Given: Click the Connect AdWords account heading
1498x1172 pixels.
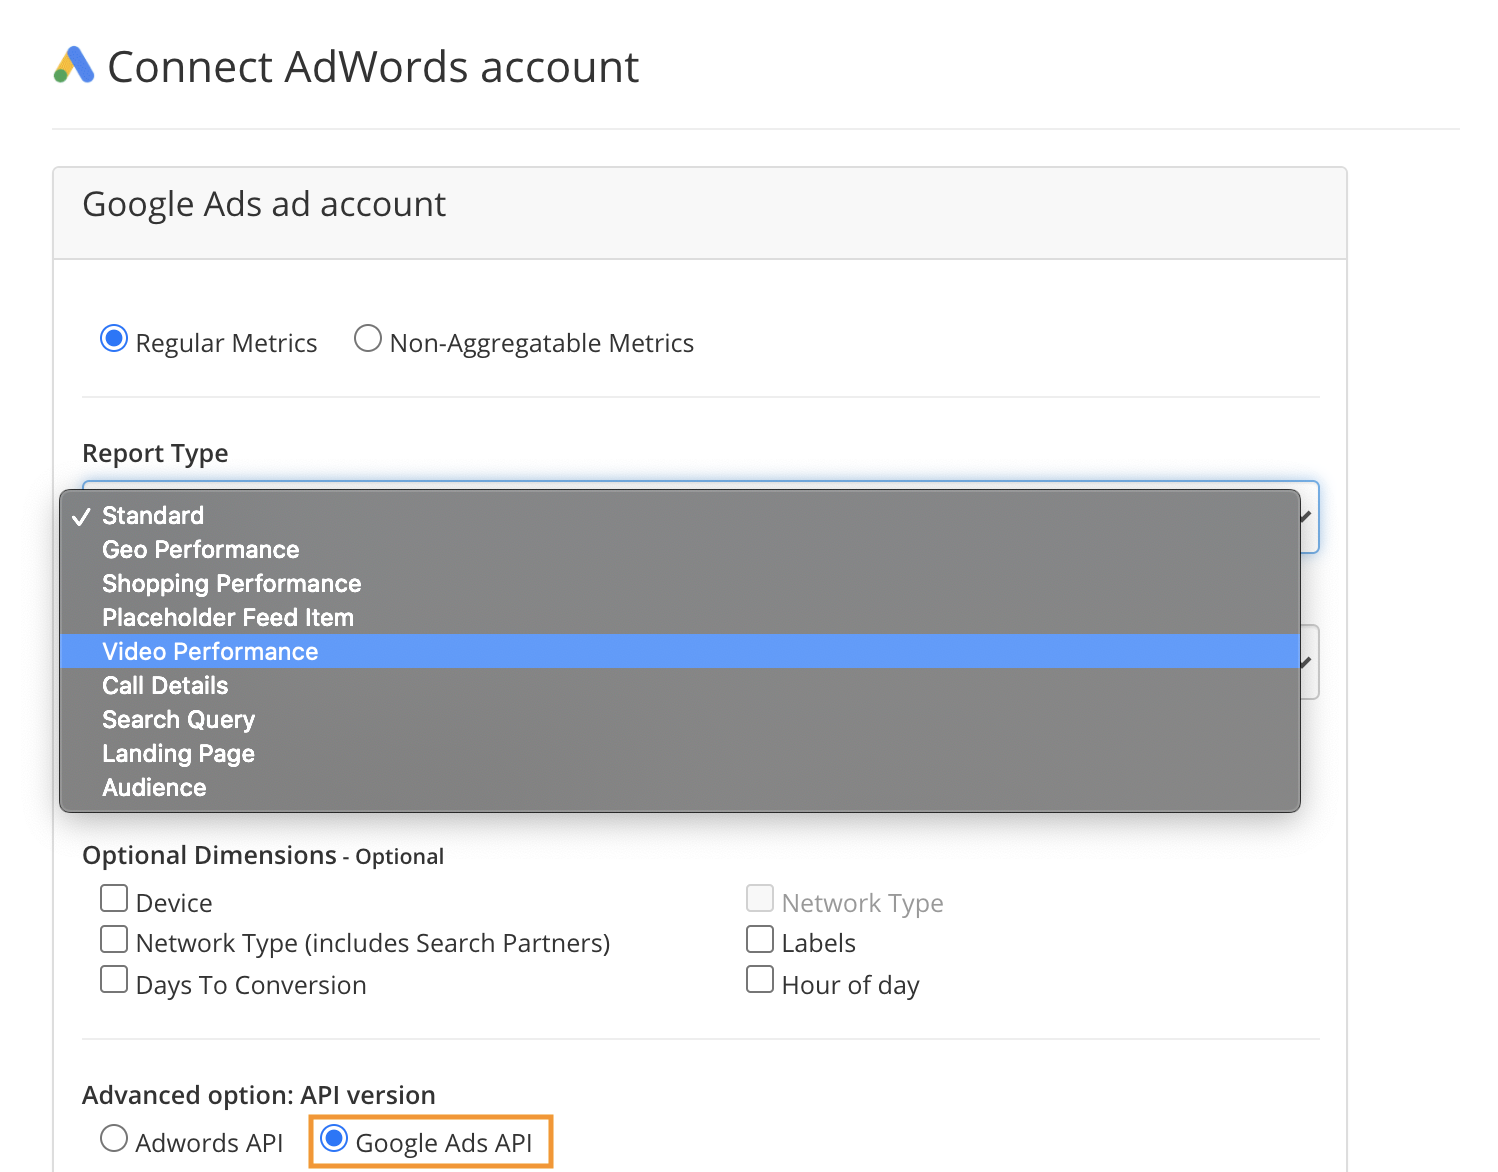Looking at the screenshot, I should (373, 67).
